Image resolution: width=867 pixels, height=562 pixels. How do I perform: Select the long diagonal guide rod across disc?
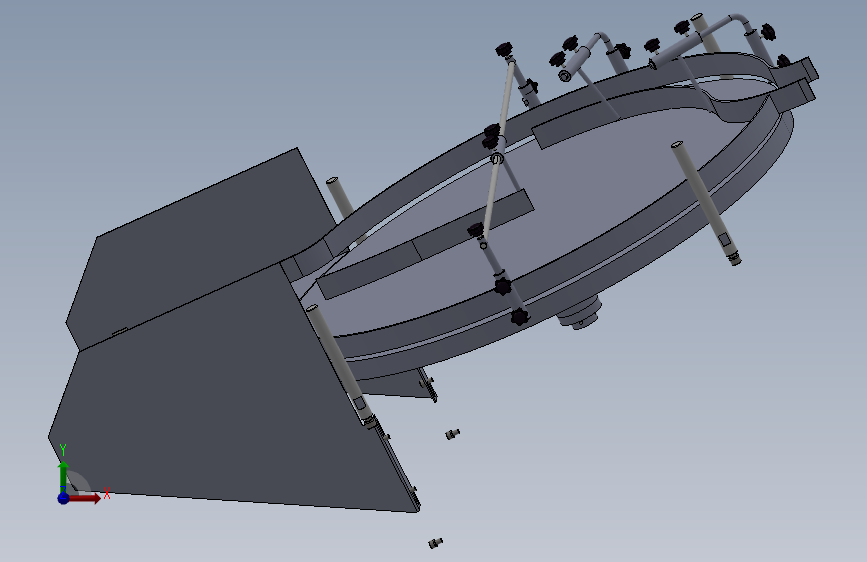[497, 148]
